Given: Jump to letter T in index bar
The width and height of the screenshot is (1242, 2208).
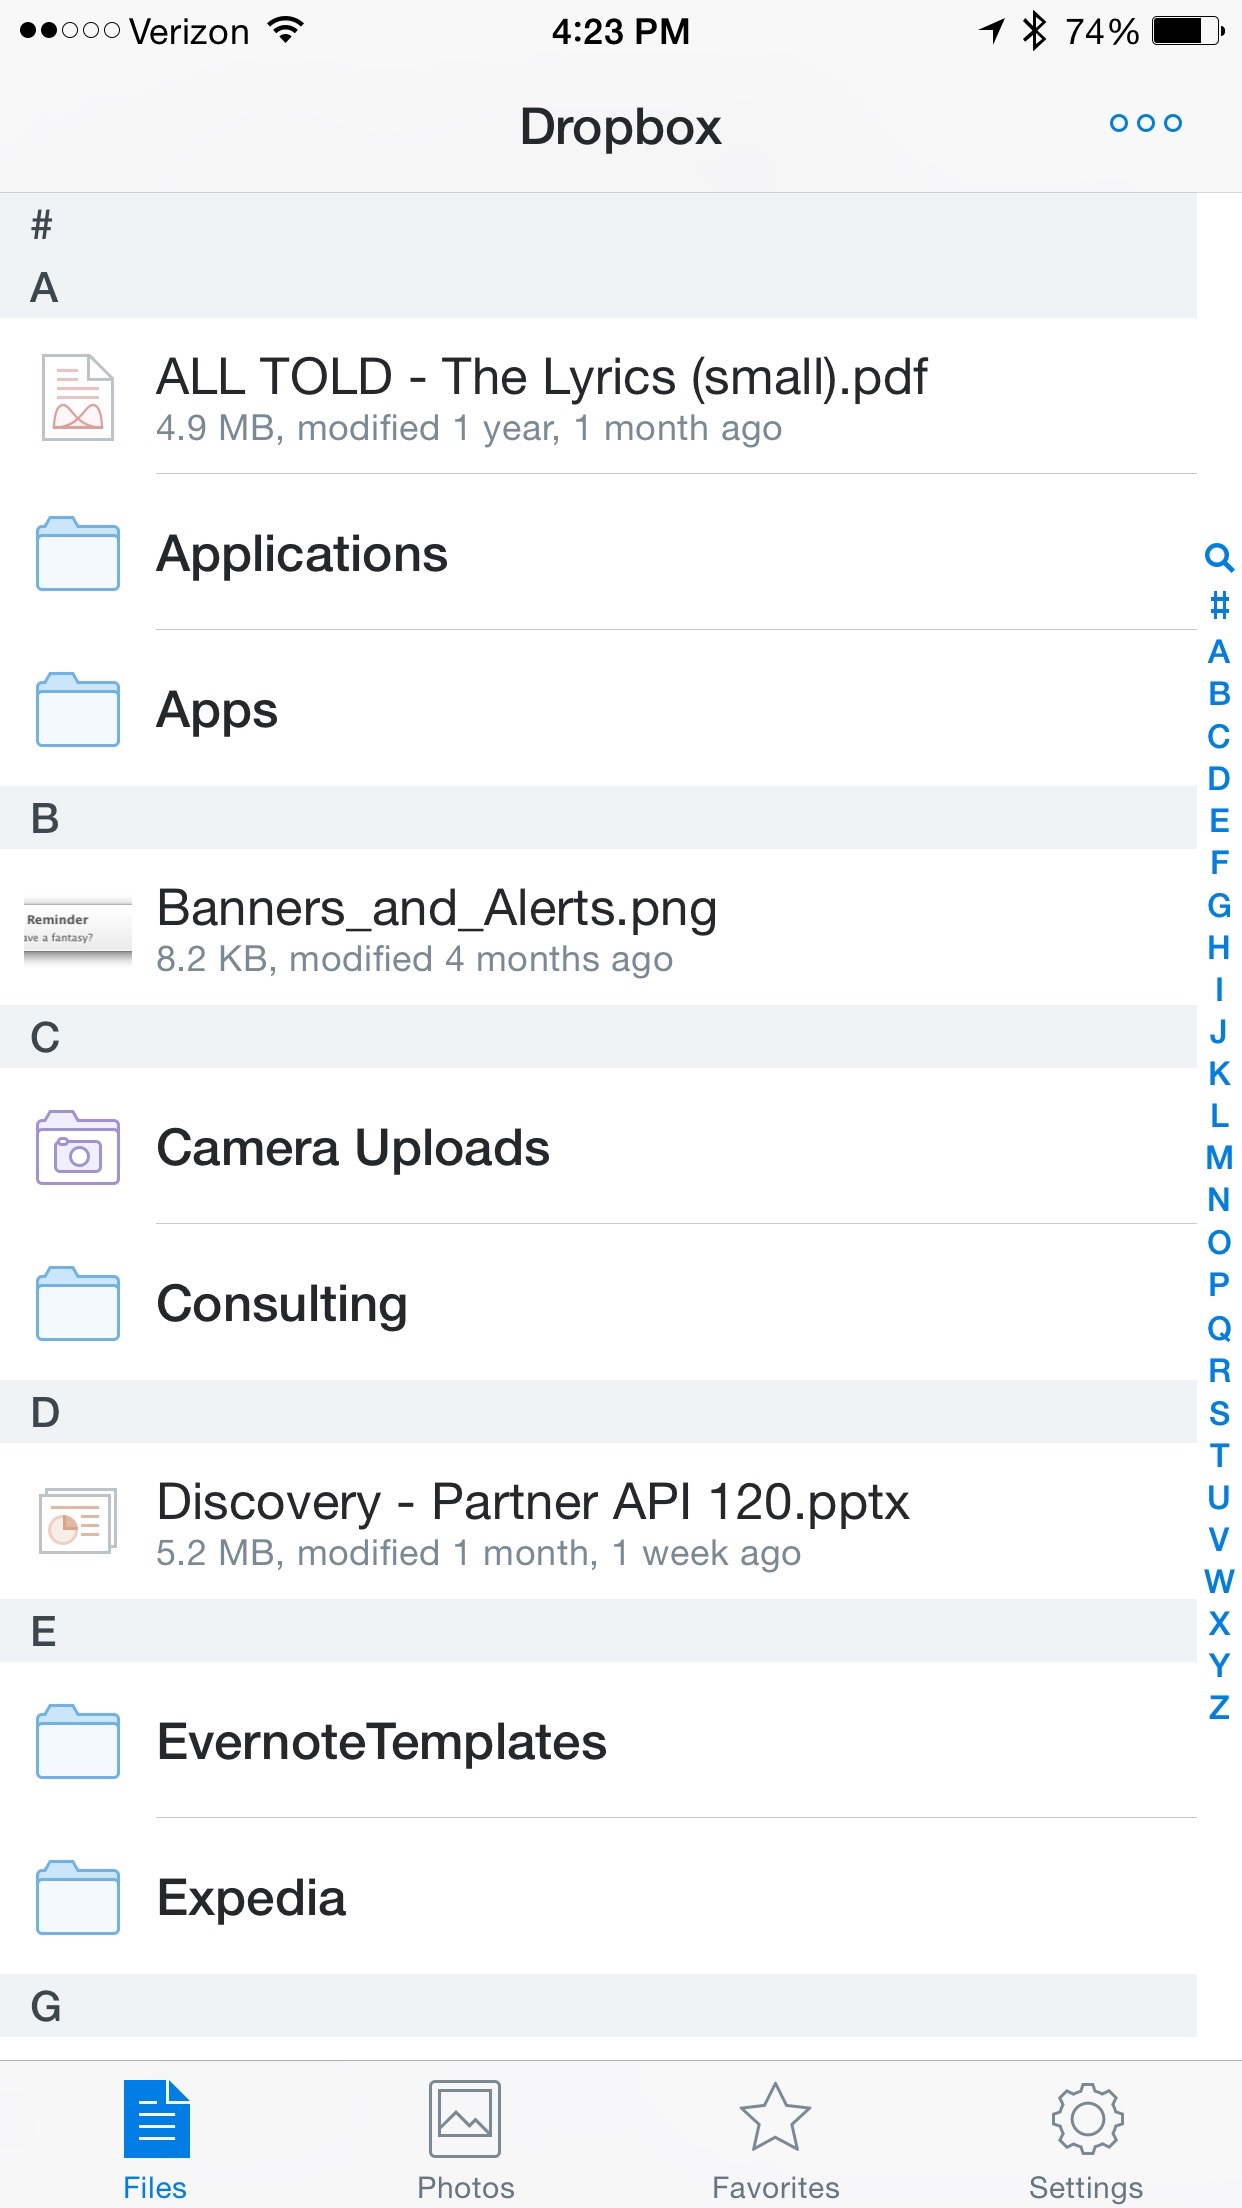Looking at the screenshot, I should coord(1219,1456).
